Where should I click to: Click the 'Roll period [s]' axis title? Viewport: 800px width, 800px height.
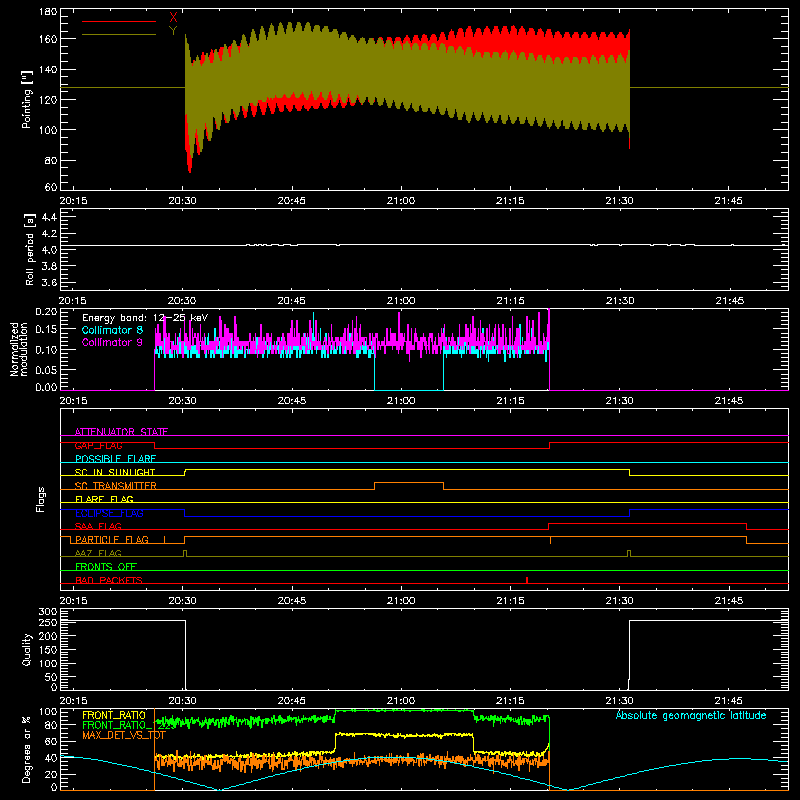(x=30, y=249)
